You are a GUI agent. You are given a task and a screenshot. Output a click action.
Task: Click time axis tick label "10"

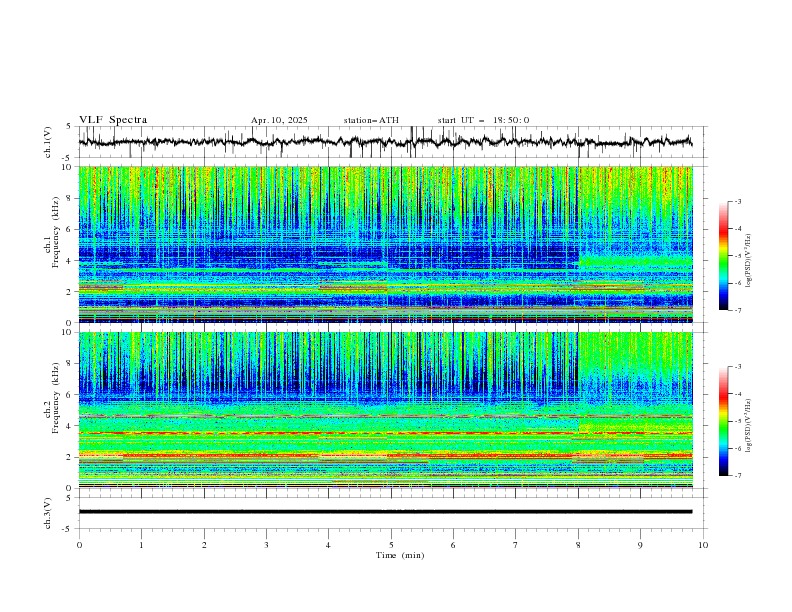point(703,545)
